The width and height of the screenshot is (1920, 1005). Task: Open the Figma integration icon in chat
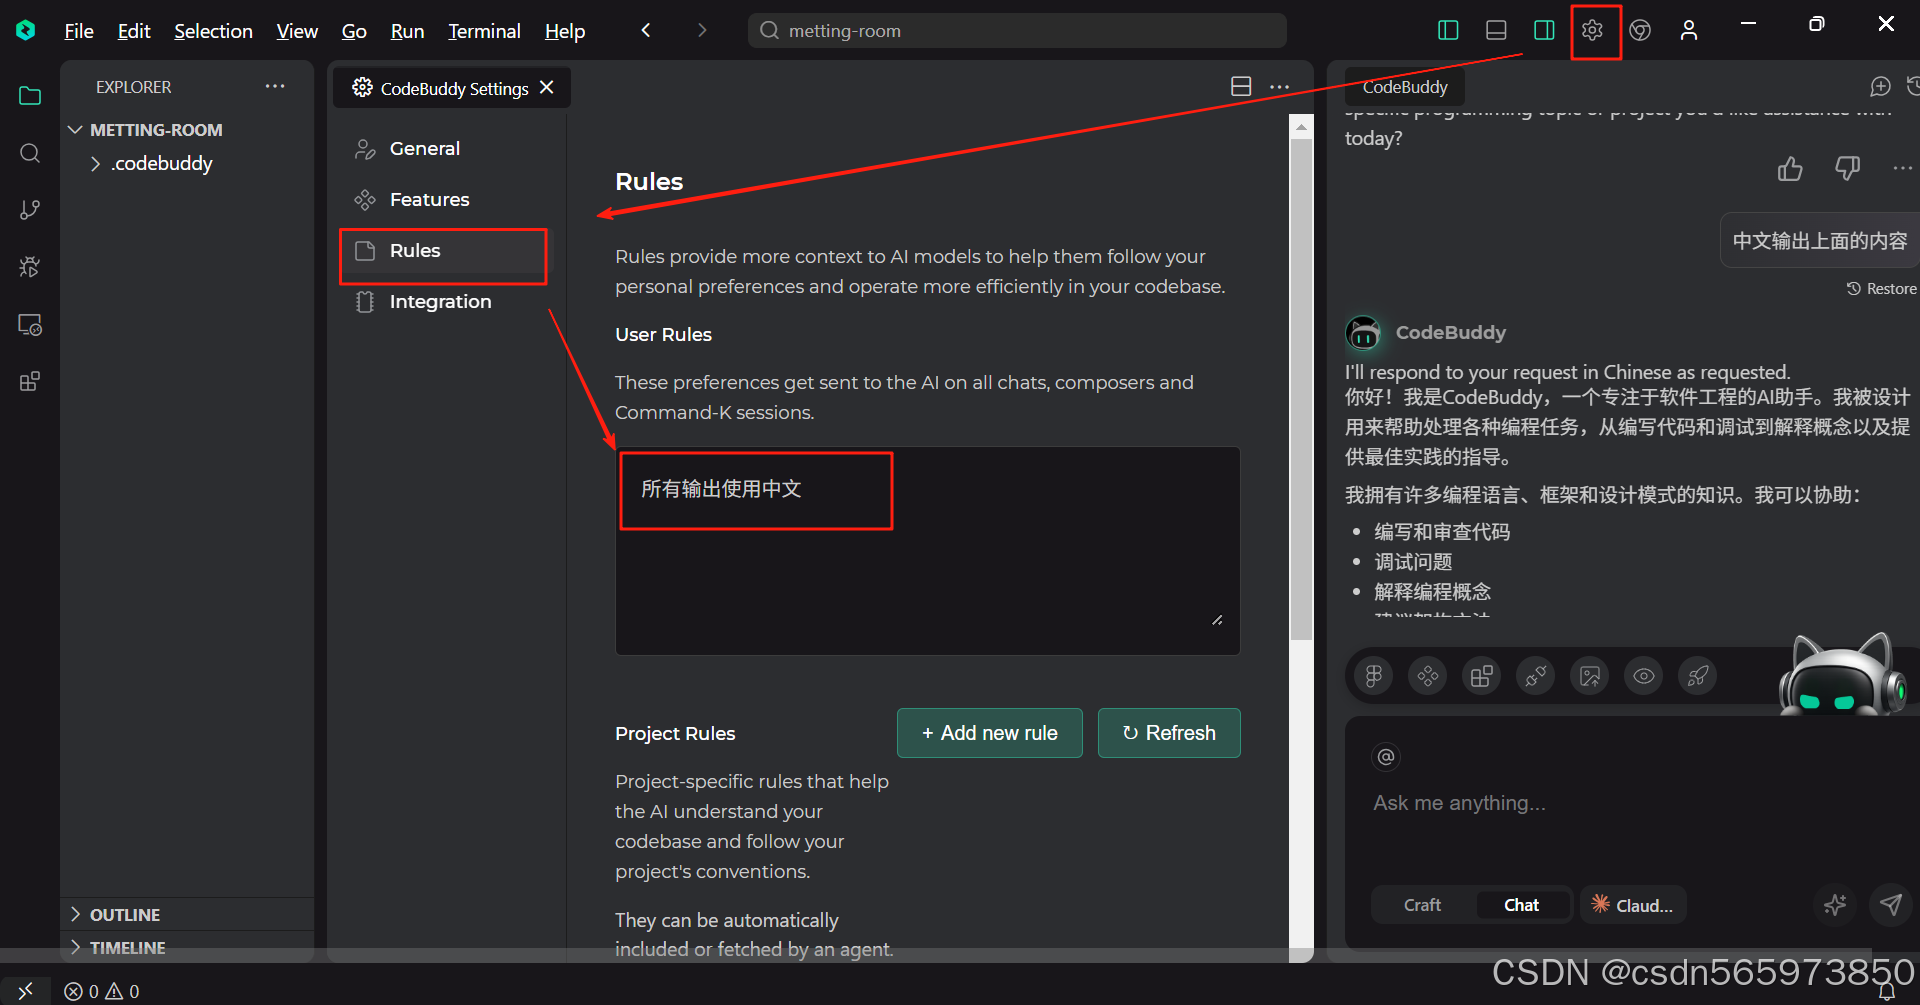(x=1372, y=675)
